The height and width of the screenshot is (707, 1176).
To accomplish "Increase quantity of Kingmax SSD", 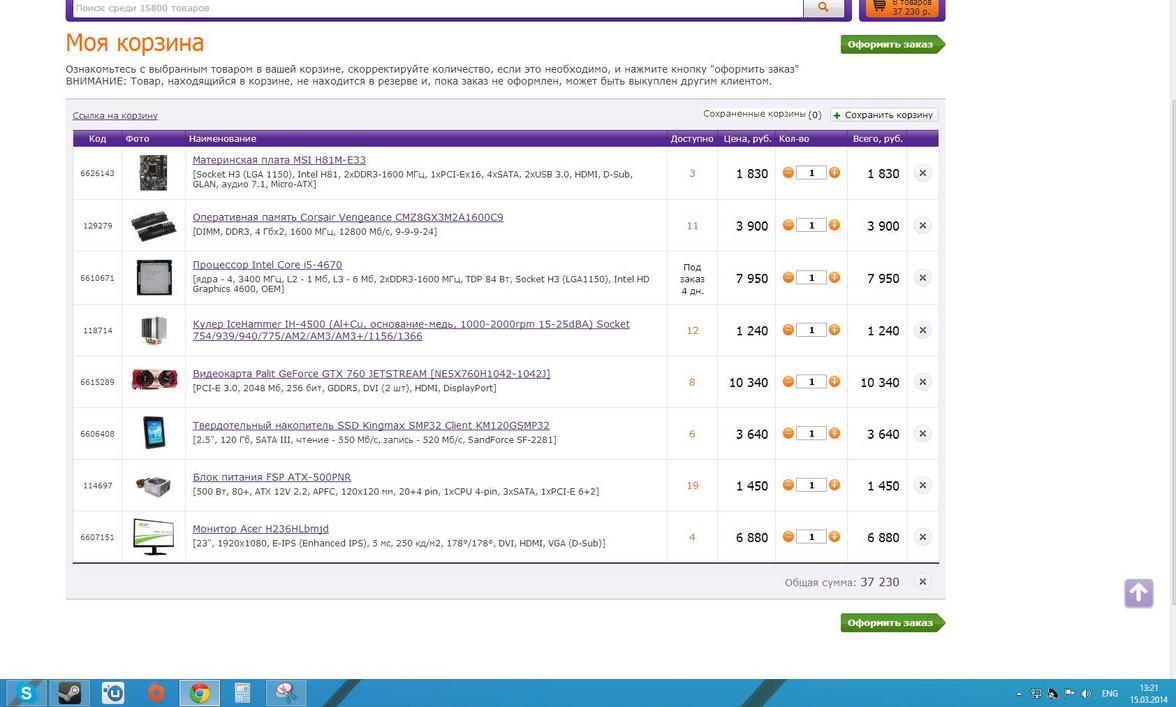I will [x=834, y=433].
